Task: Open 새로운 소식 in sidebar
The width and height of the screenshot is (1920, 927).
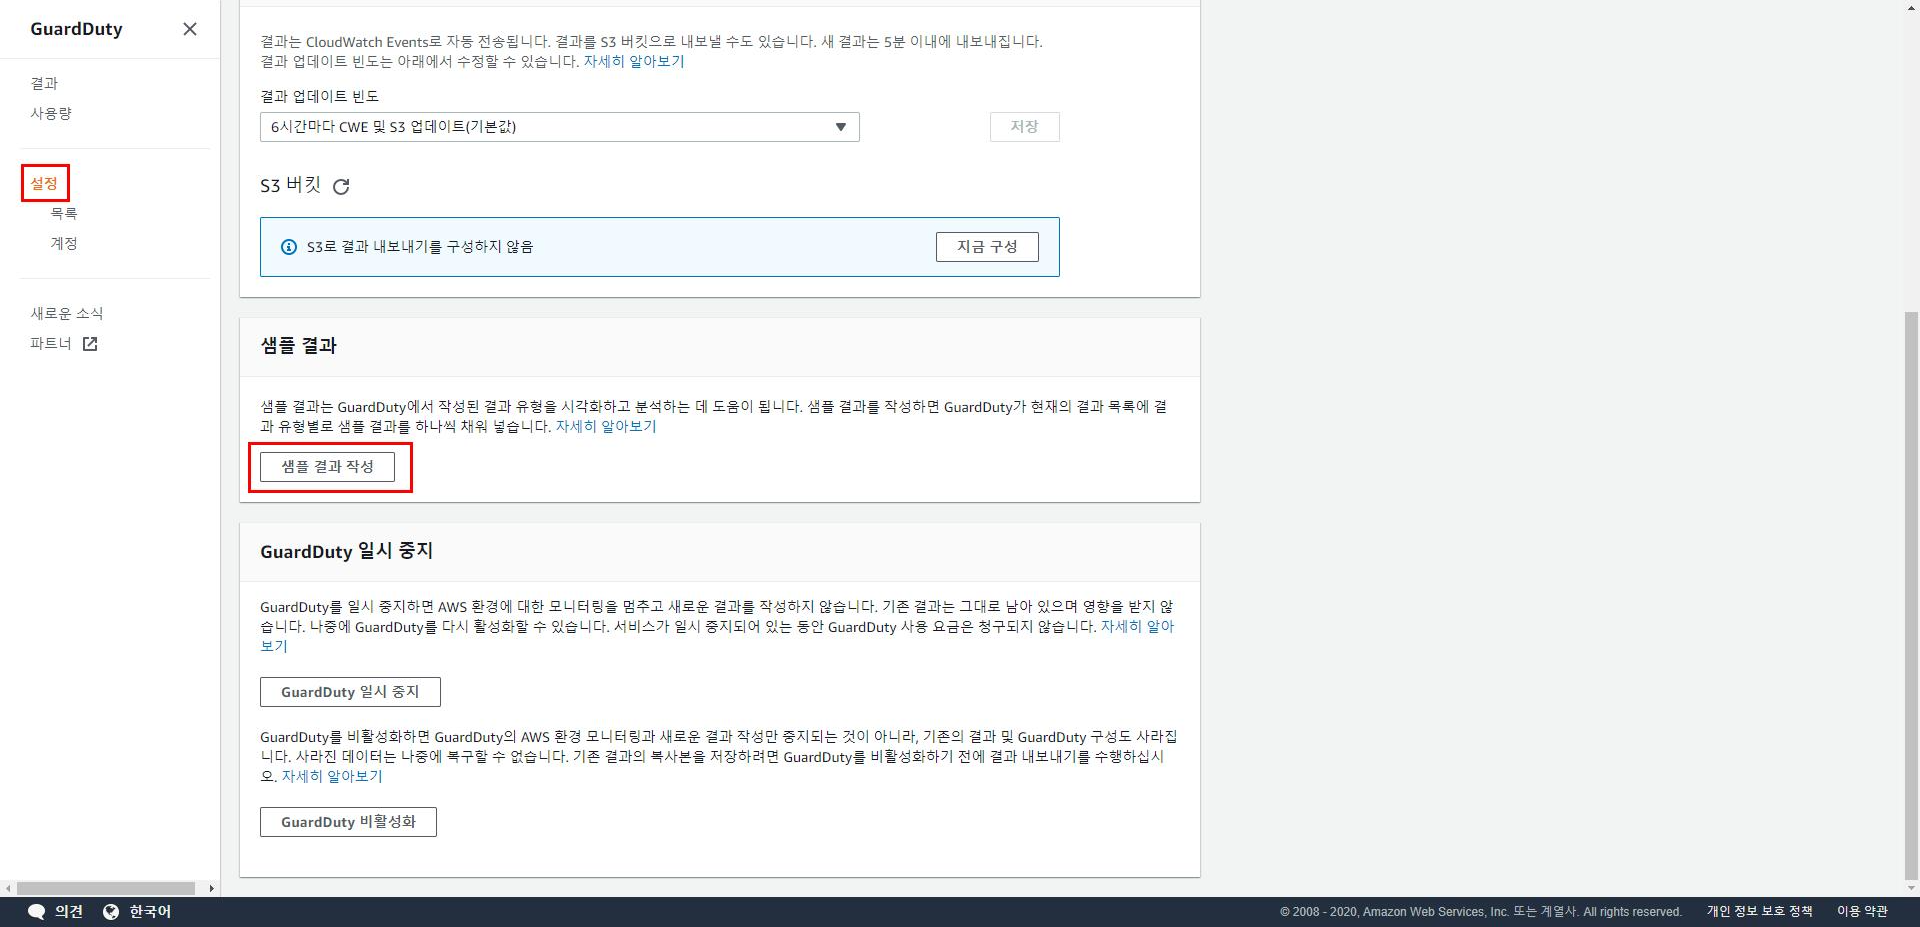Action: click(67, 313)
